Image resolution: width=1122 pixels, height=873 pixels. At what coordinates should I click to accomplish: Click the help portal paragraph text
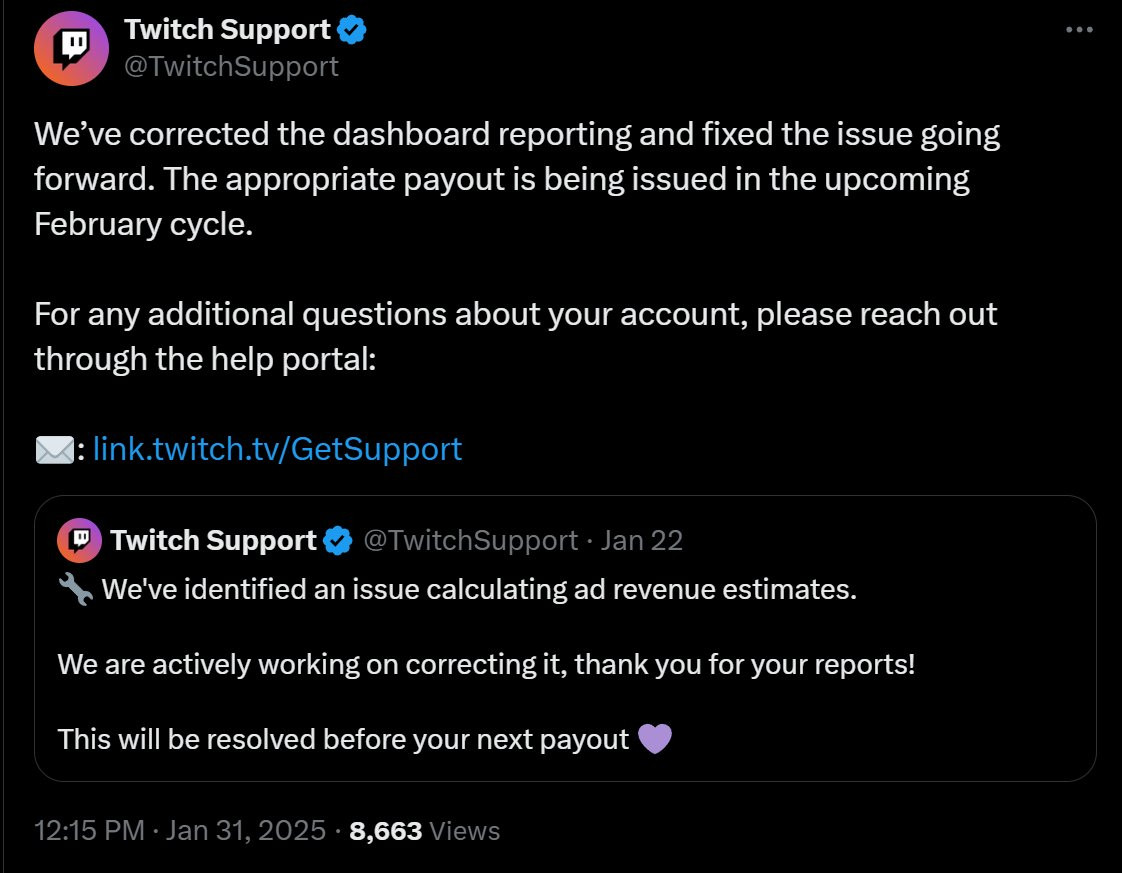click(515, 336)
